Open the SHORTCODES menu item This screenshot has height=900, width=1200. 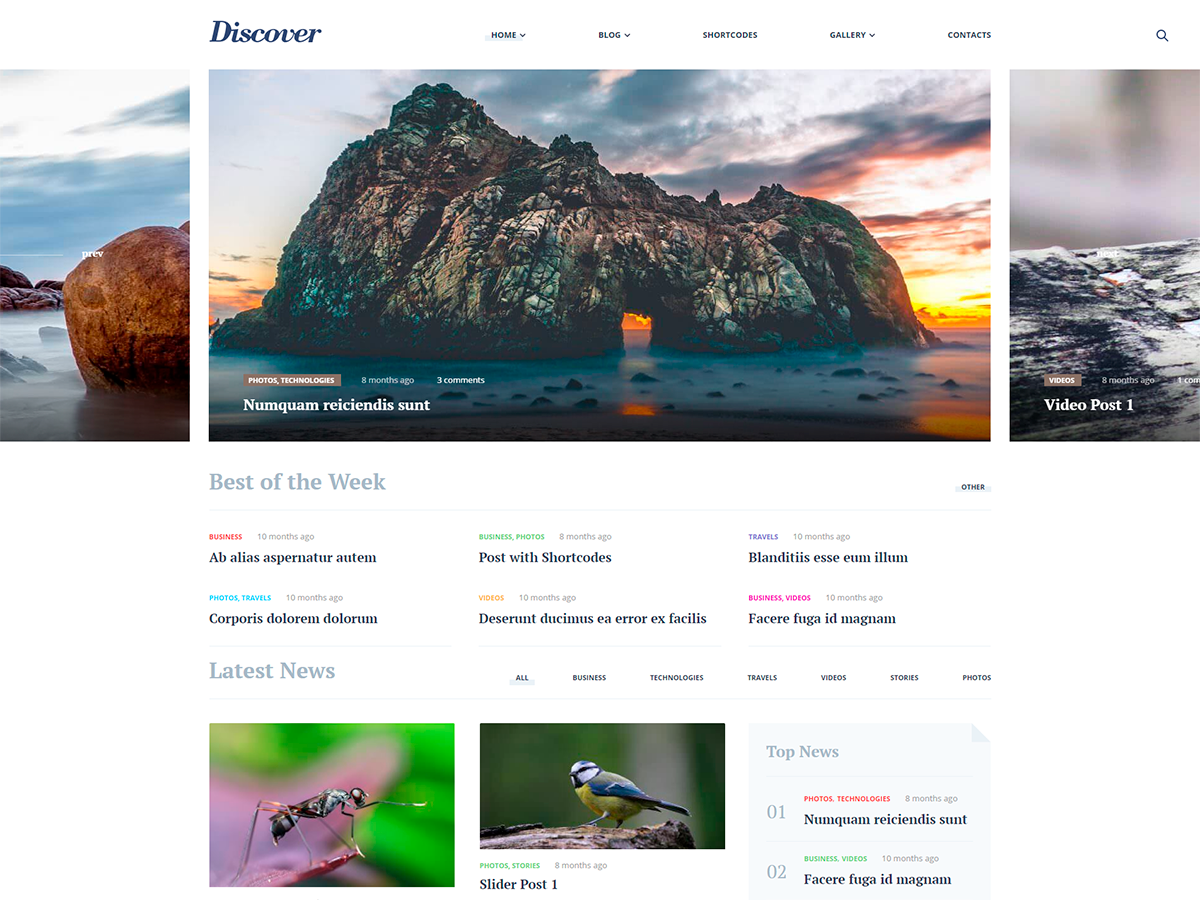coord(729,35)
